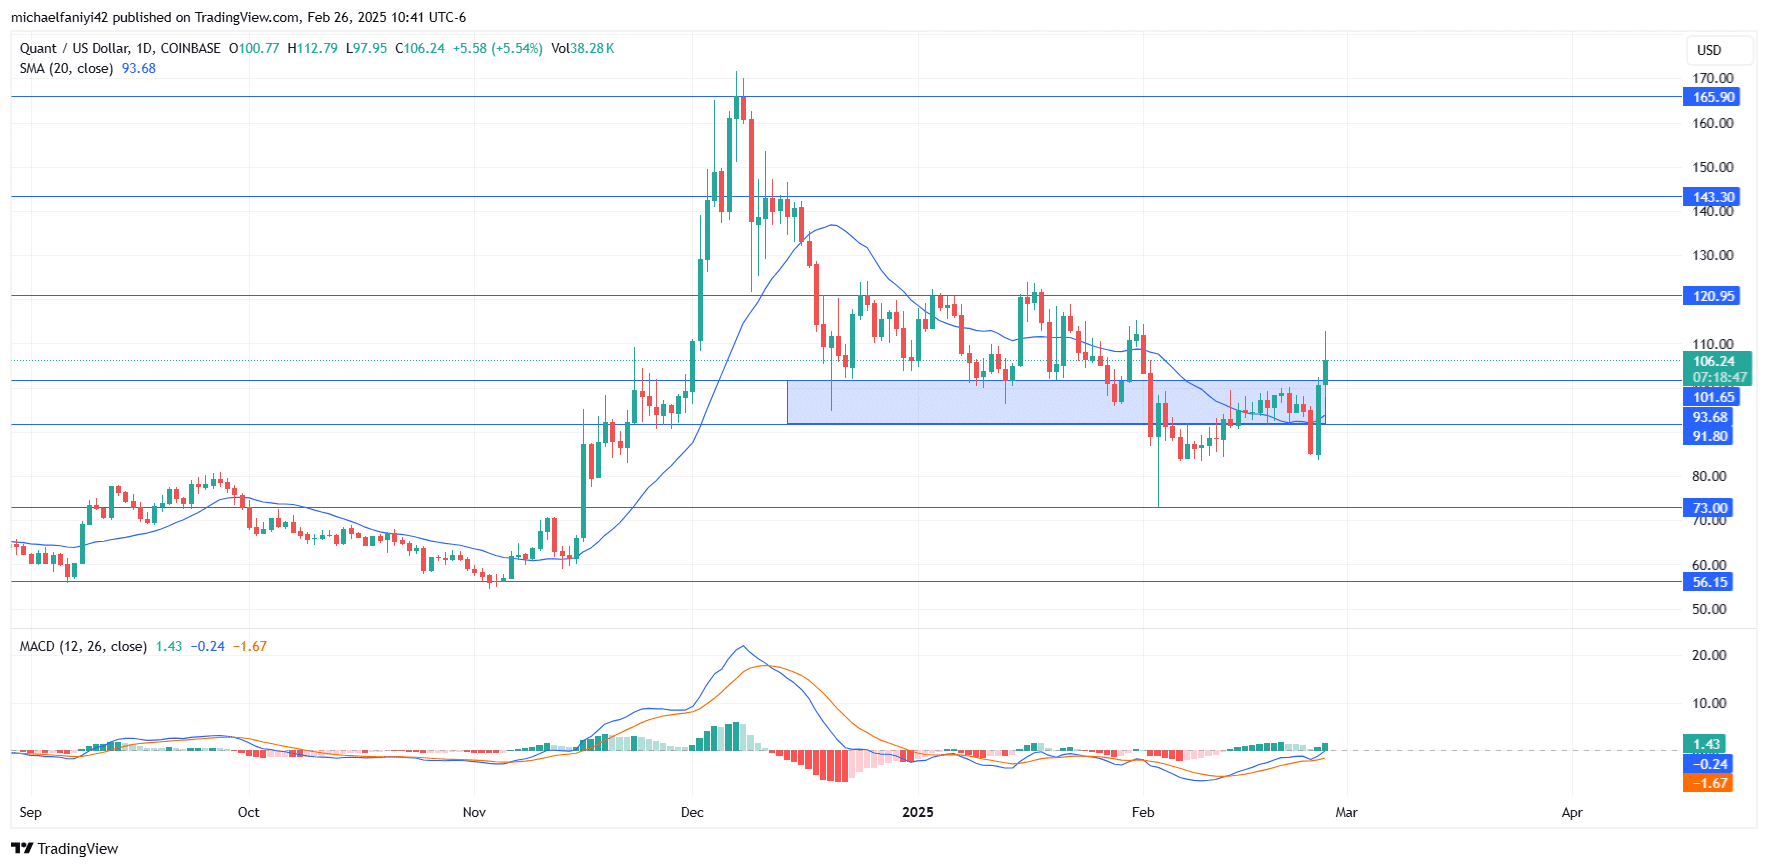
Task: Click the 101.65 price level label
Action: (1713, 397)
